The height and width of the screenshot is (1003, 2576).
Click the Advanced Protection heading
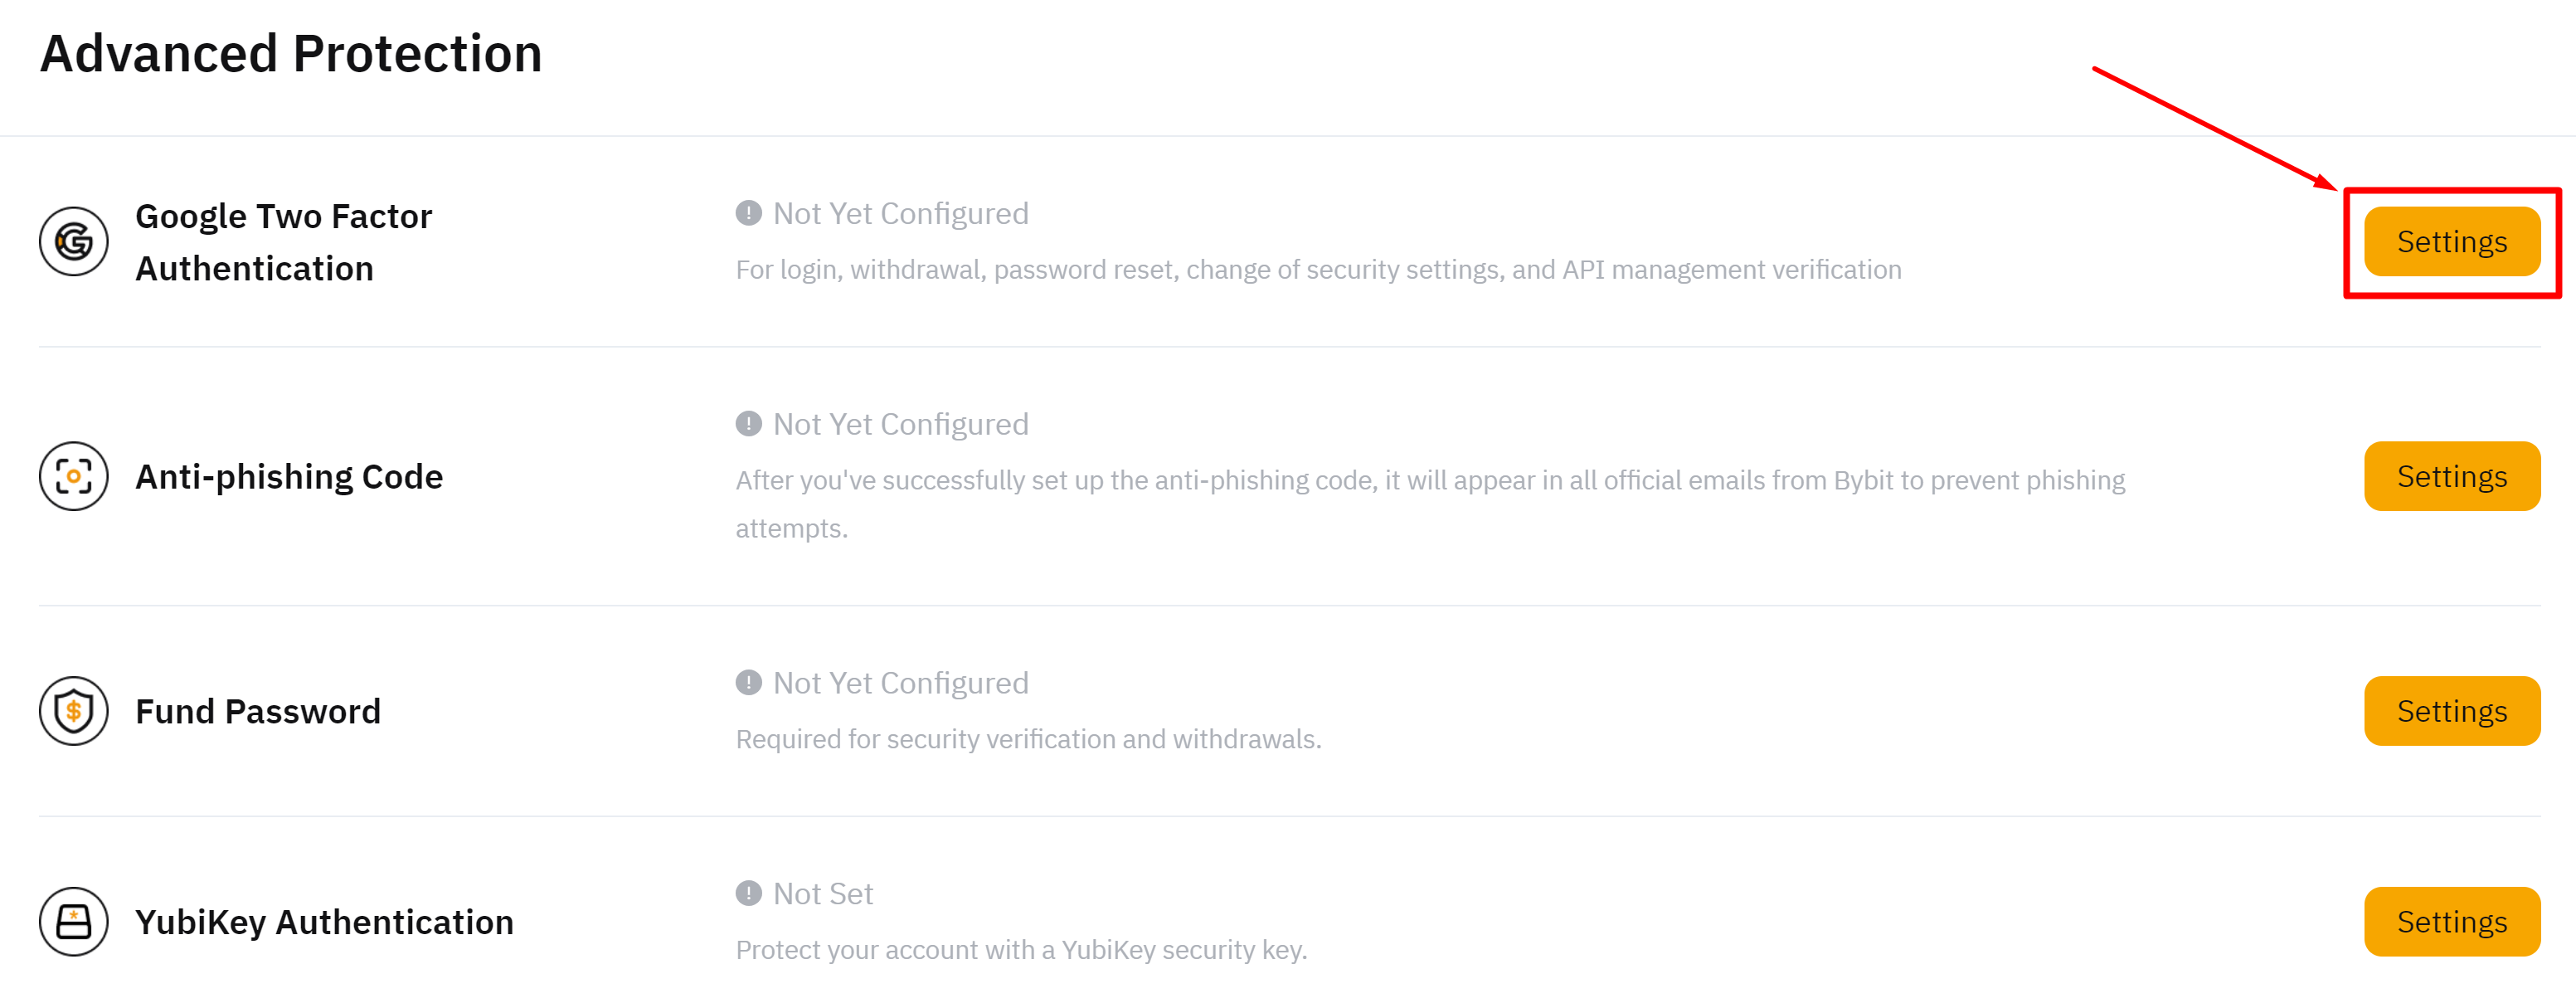(x=290, y=54)
